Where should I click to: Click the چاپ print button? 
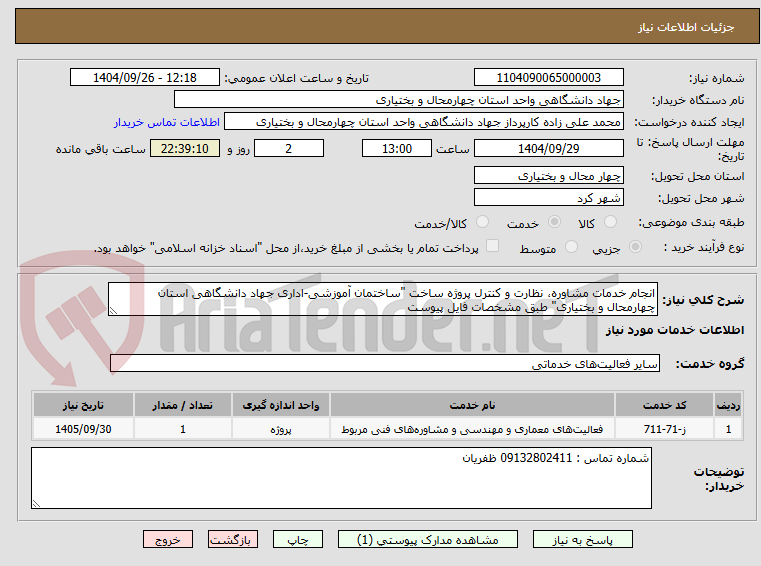click(x=298, y=539)
